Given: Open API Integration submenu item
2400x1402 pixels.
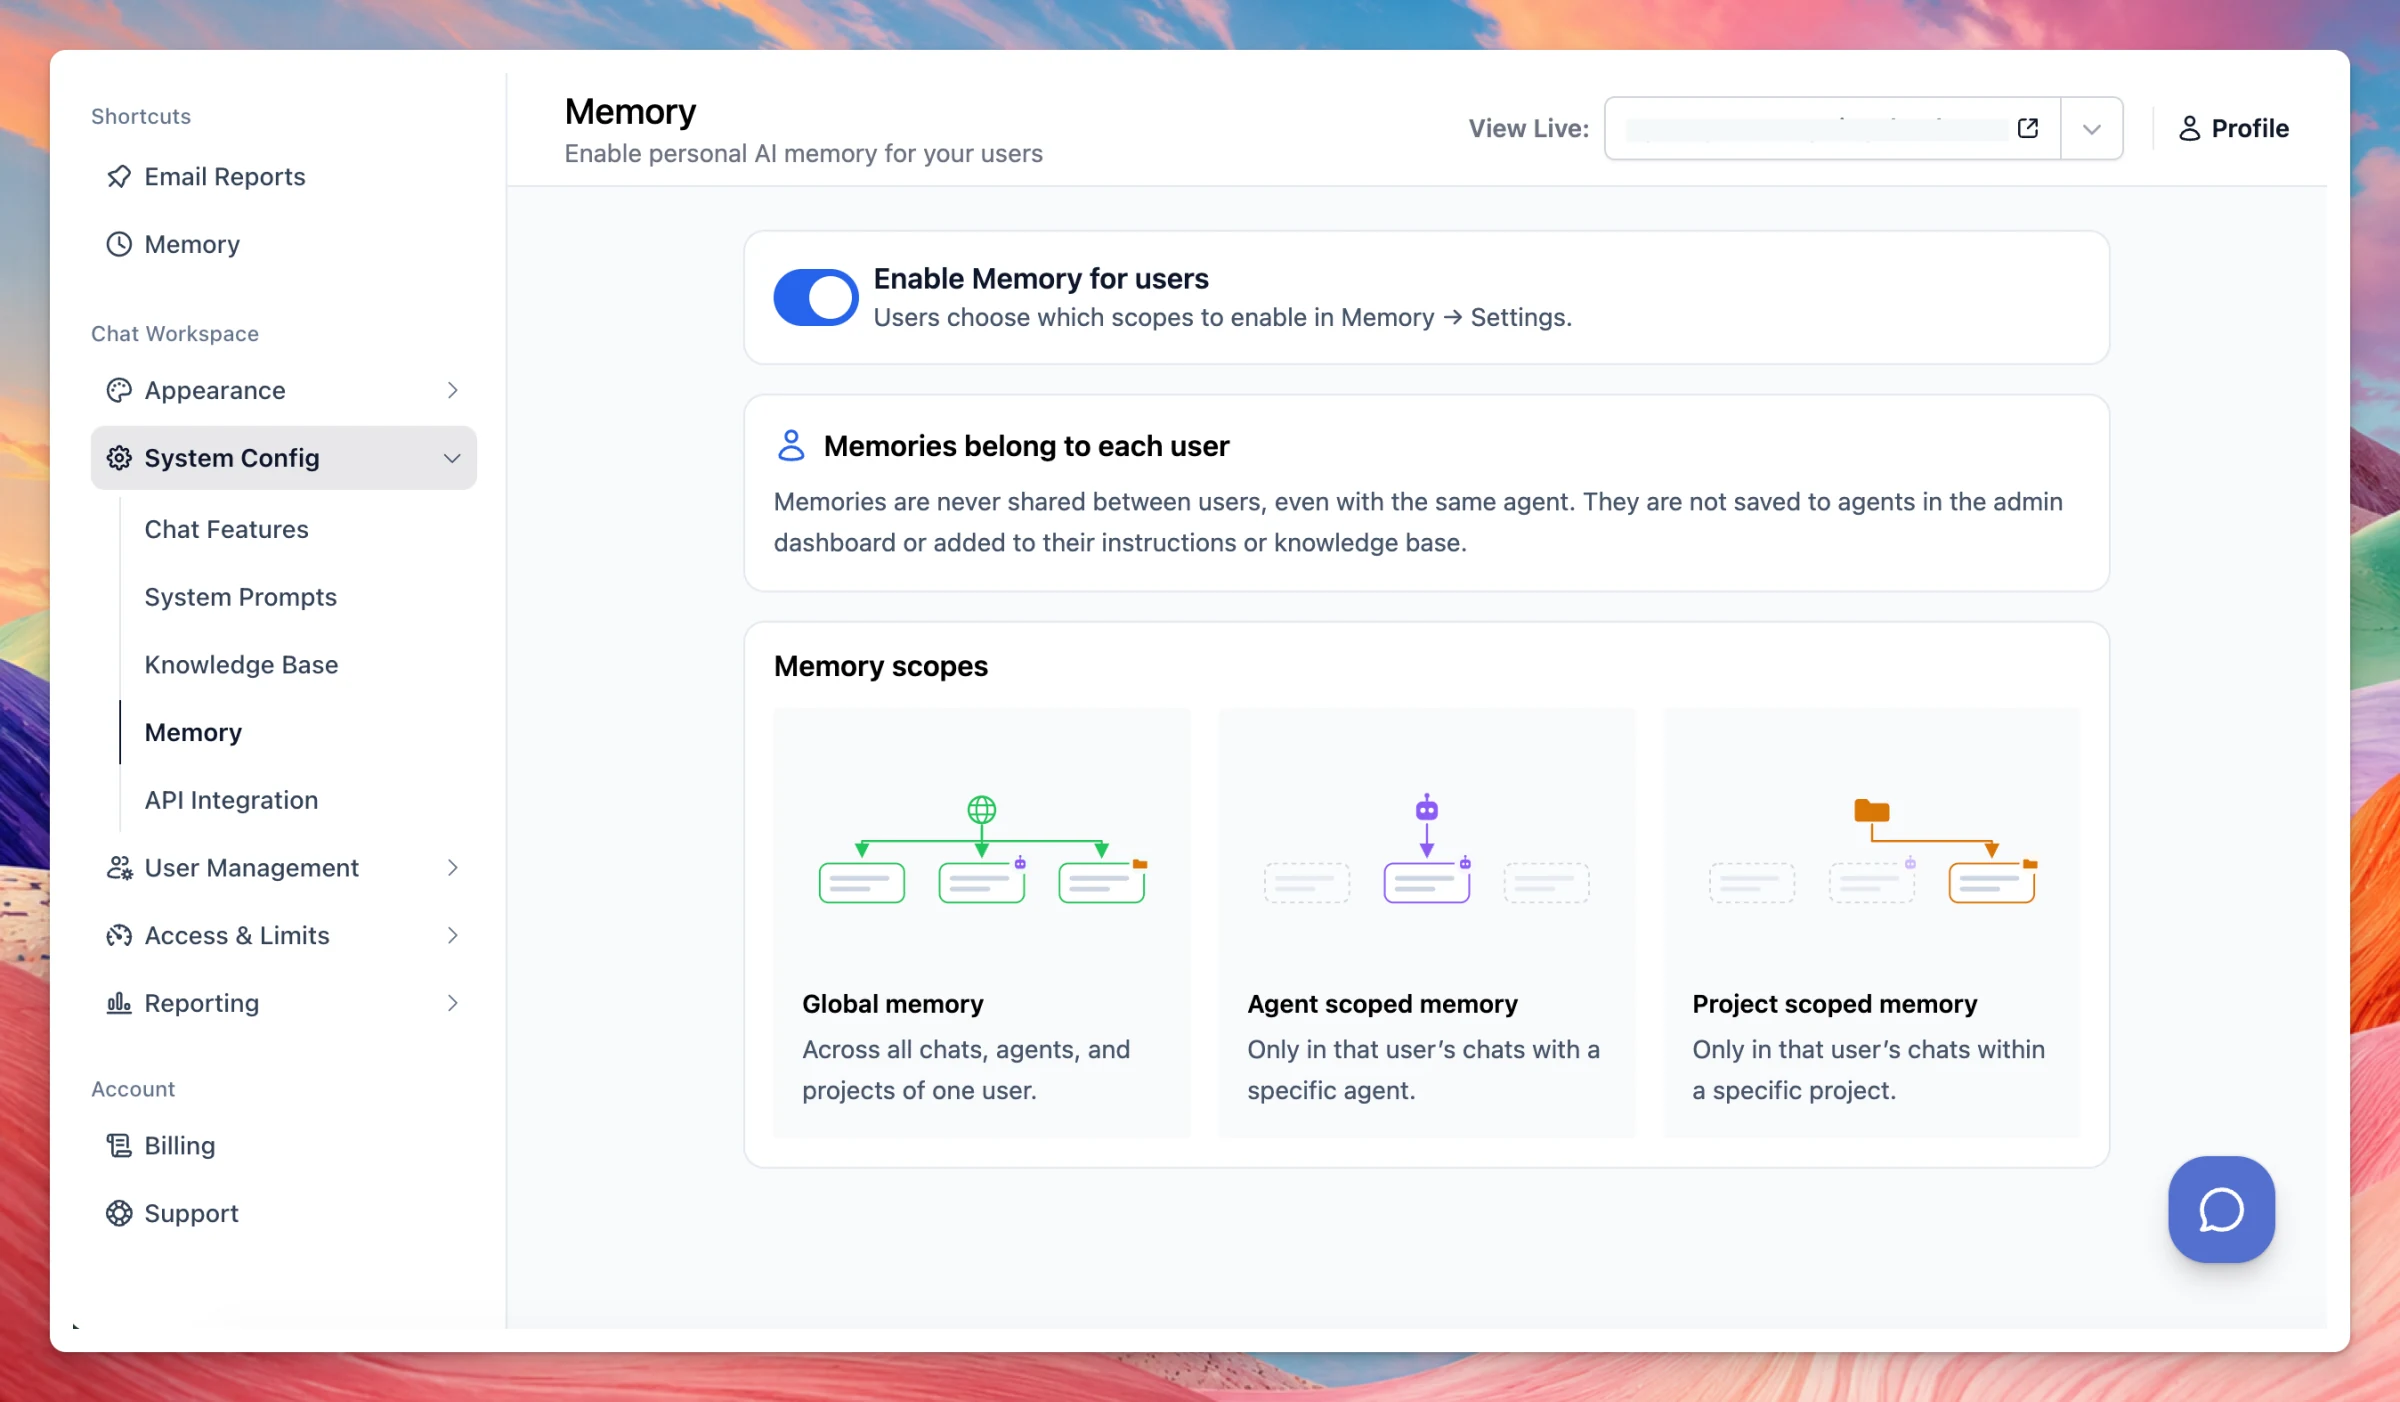Looking at the screenshot, I should (x=232, y=800).
